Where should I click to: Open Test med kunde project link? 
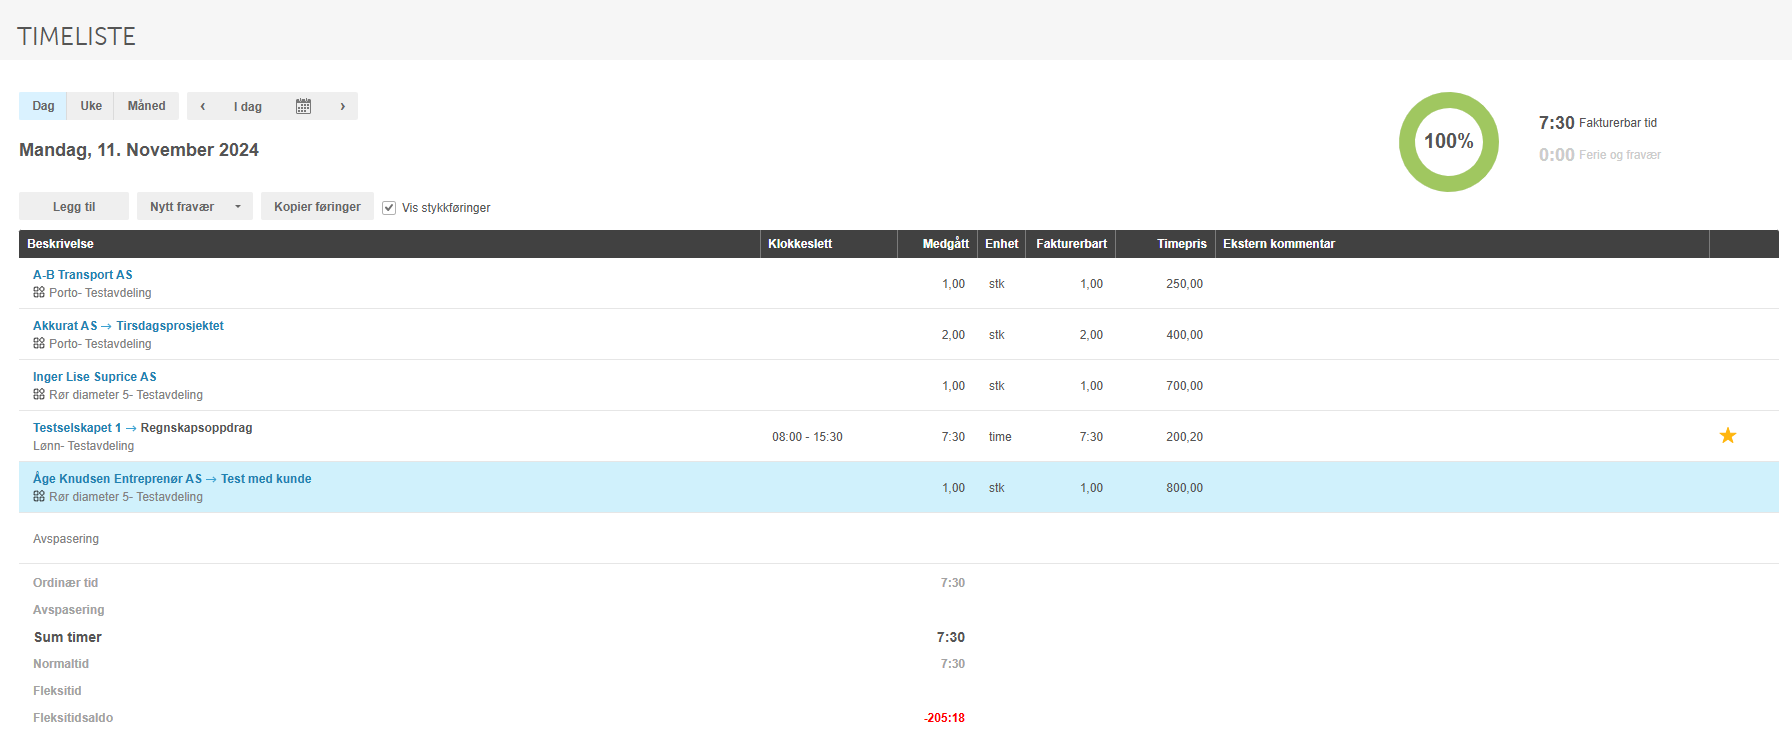coord(266,479)
